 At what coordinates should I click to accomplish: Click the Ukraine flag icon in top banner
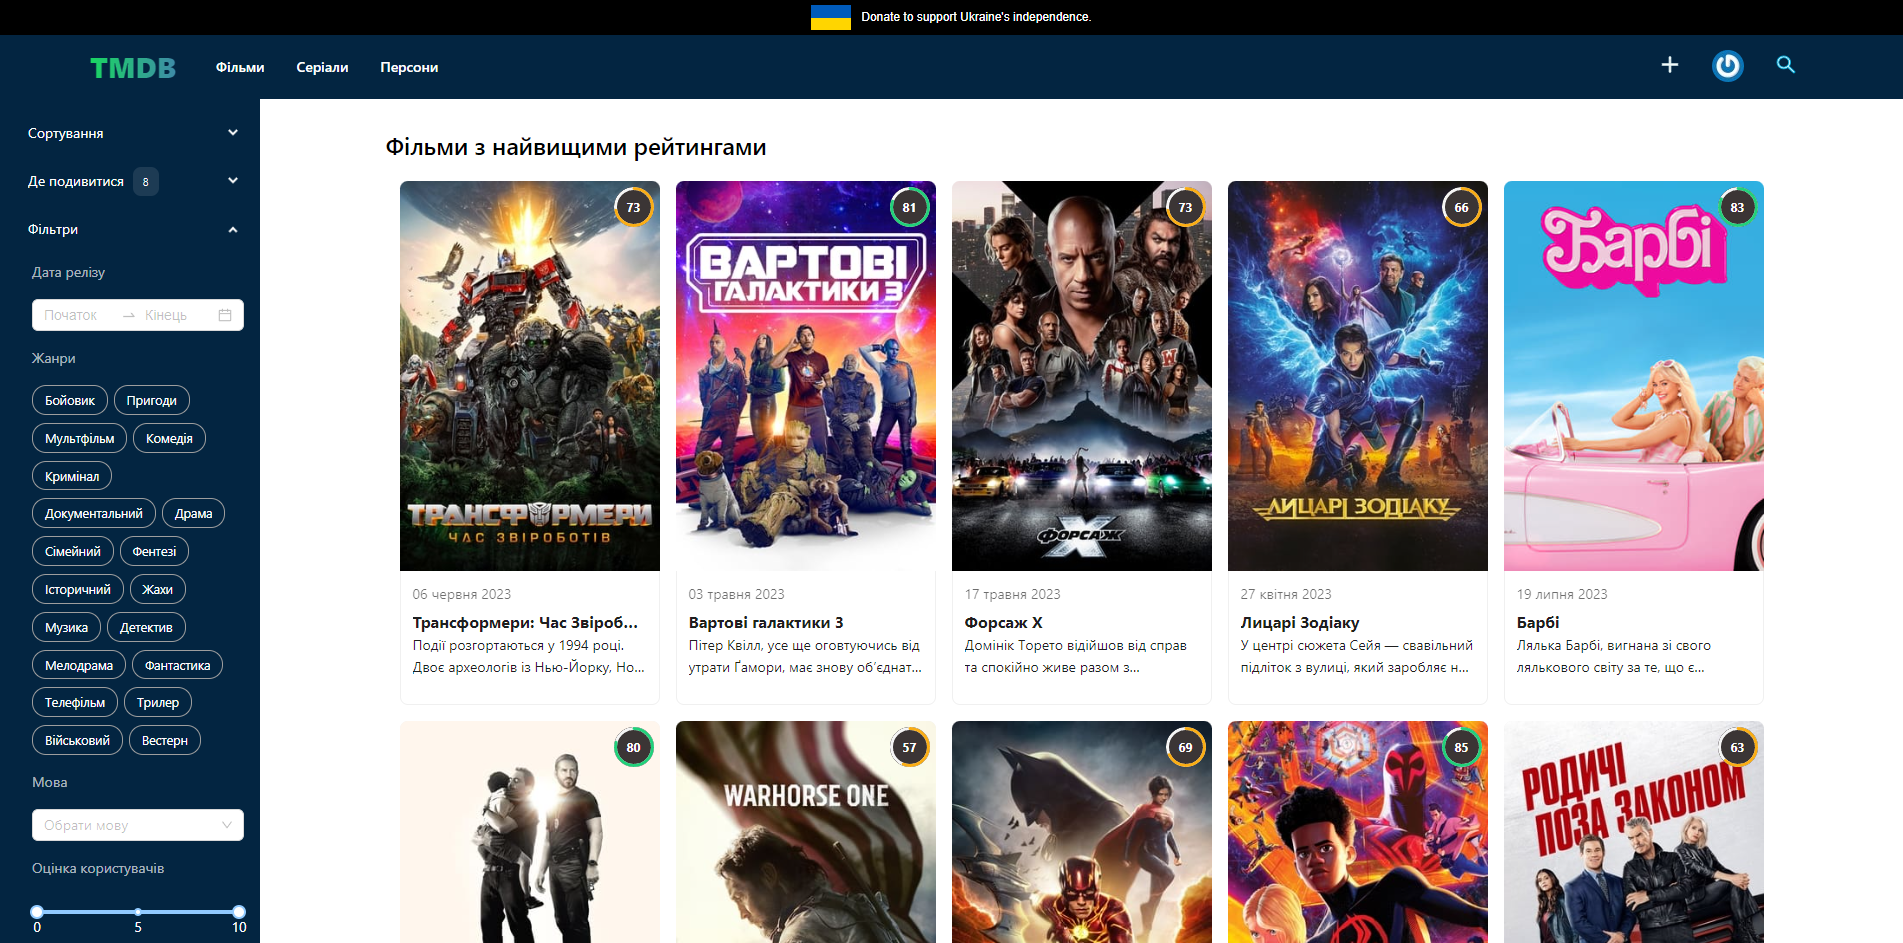tap(830, 17)
